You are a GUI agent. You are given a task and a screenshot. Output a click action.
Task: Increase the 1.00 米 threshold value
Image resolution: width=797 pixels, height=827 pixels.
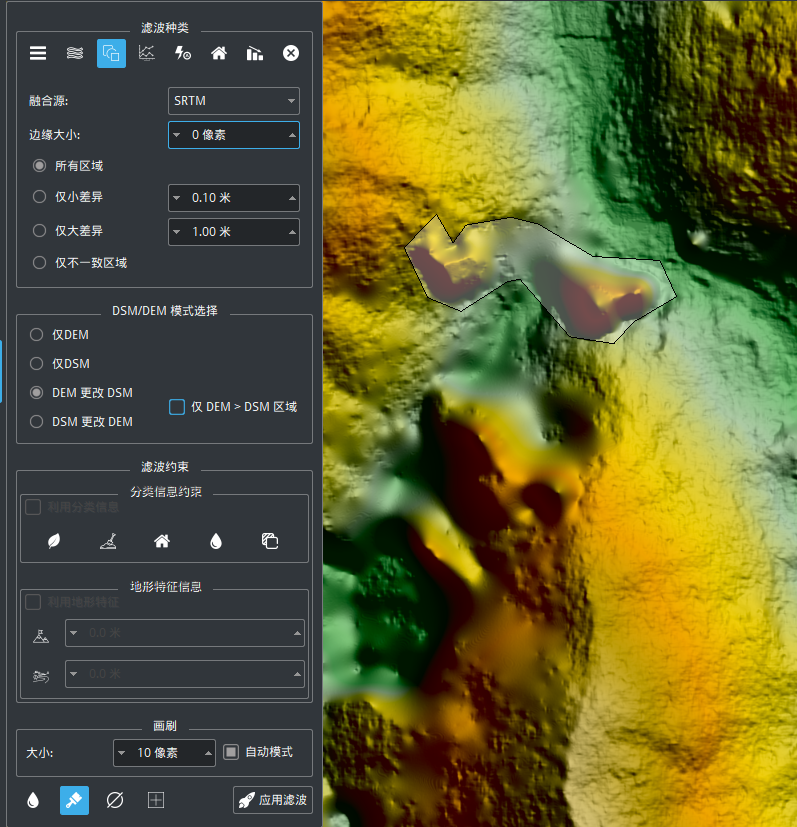coord(292,232)
